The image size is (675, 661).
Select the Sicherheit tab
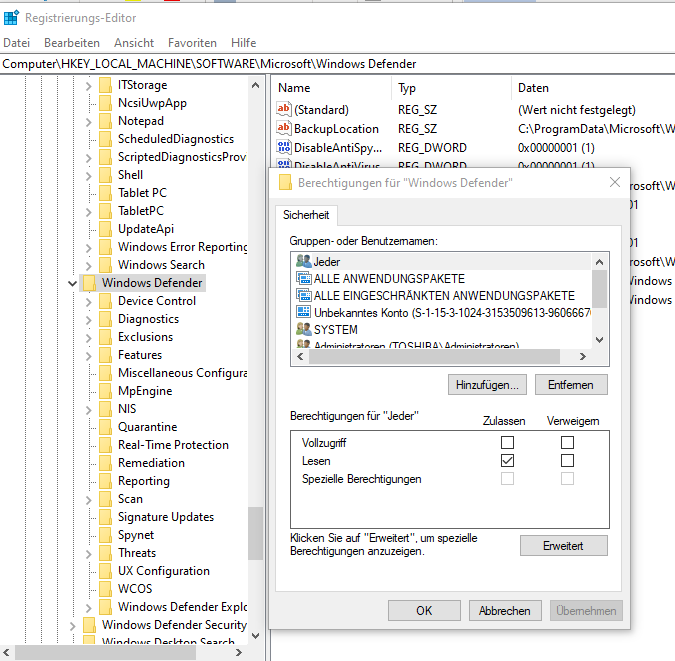click(306, 215)
